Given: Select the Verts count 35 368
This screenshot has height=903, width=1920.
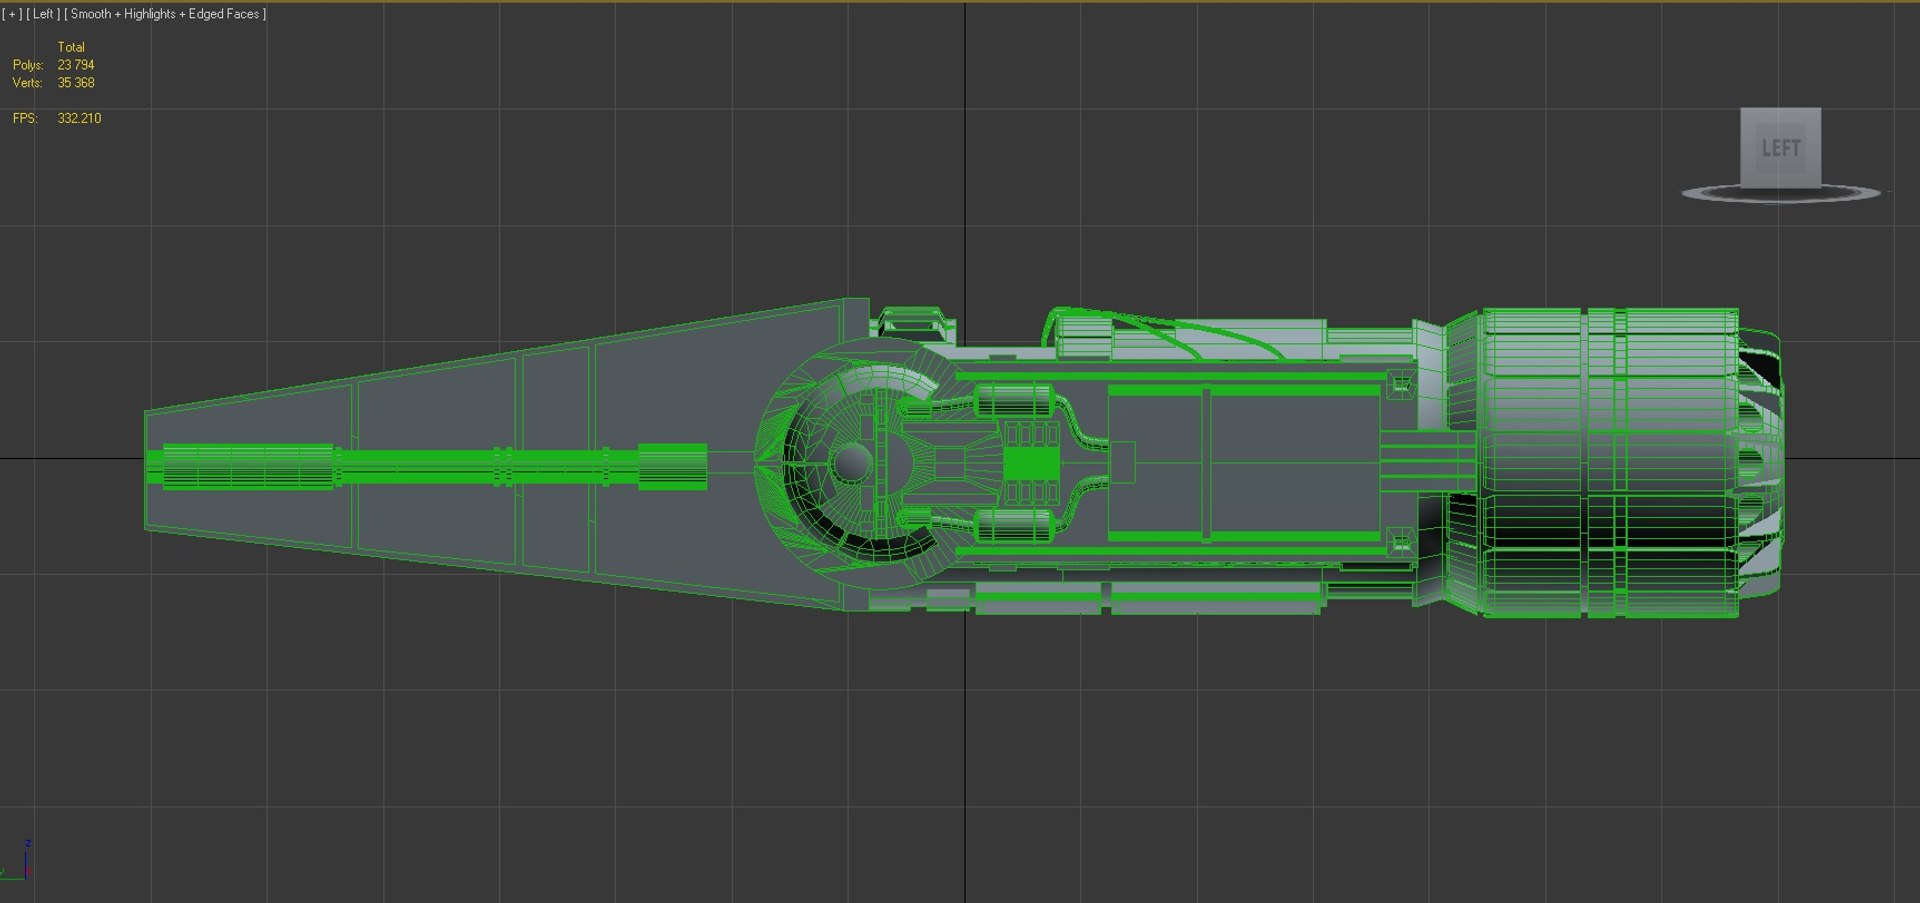Looking at the screenshot, I should click(x=76, y=83).
